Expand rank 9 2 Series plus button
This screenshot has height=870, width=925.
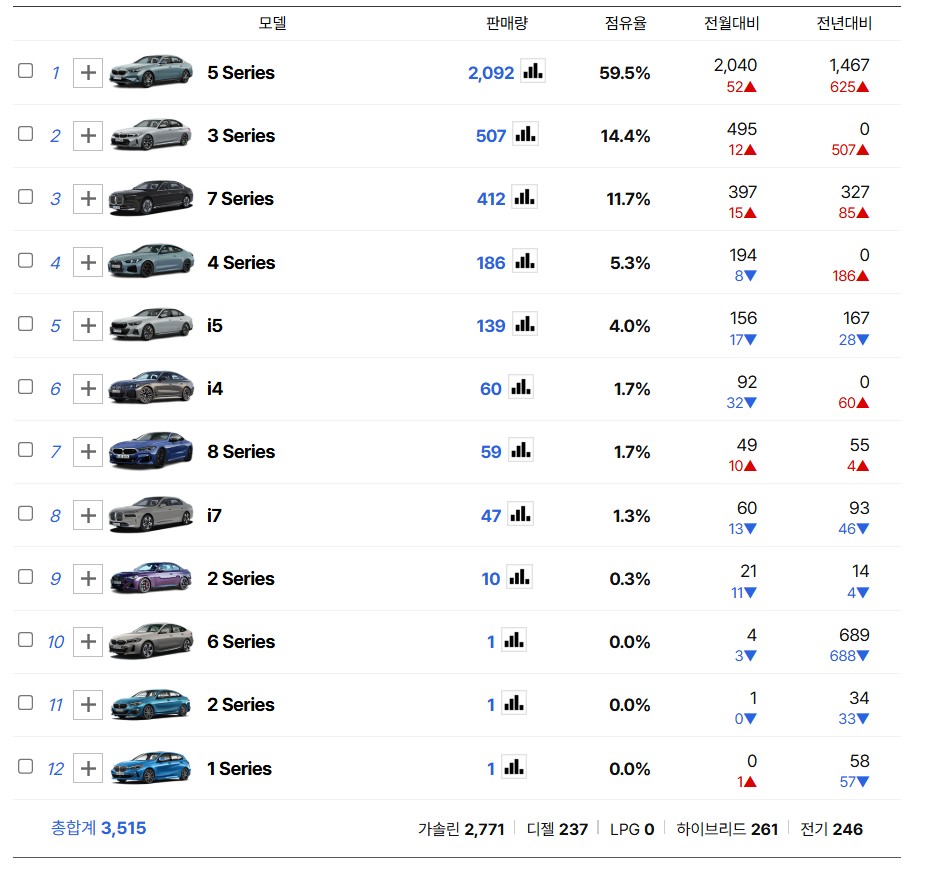click(88, 579)
